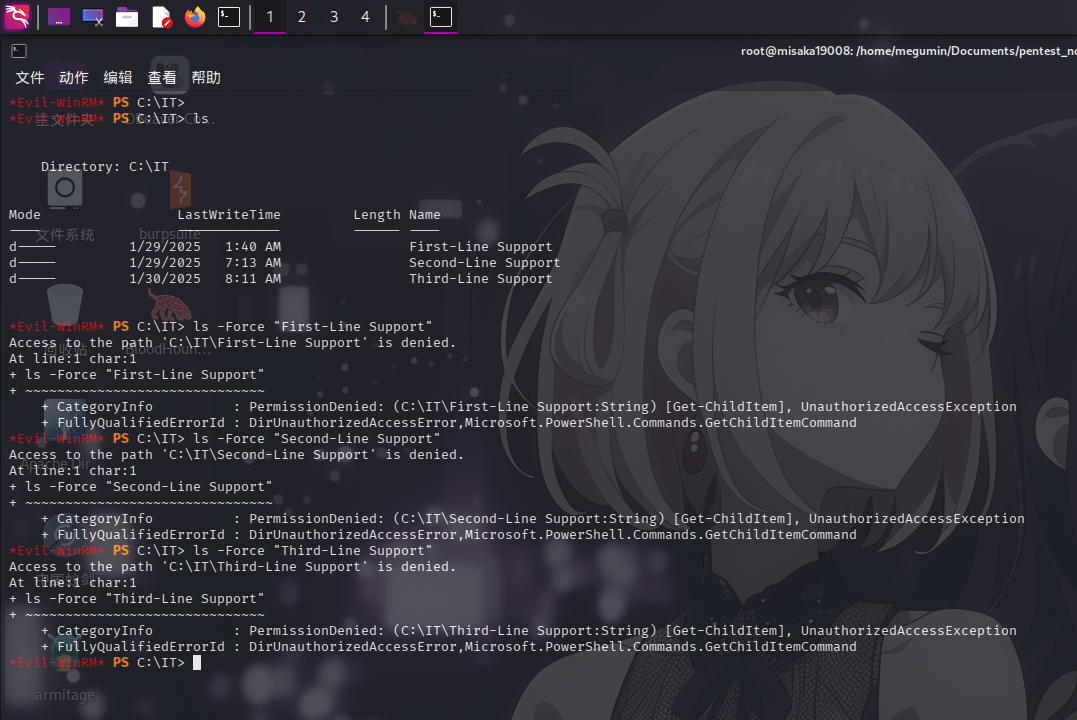Click the '7:13 AM' timestamp
This screenshot has height=720, width=1077.
click(253, 262)
